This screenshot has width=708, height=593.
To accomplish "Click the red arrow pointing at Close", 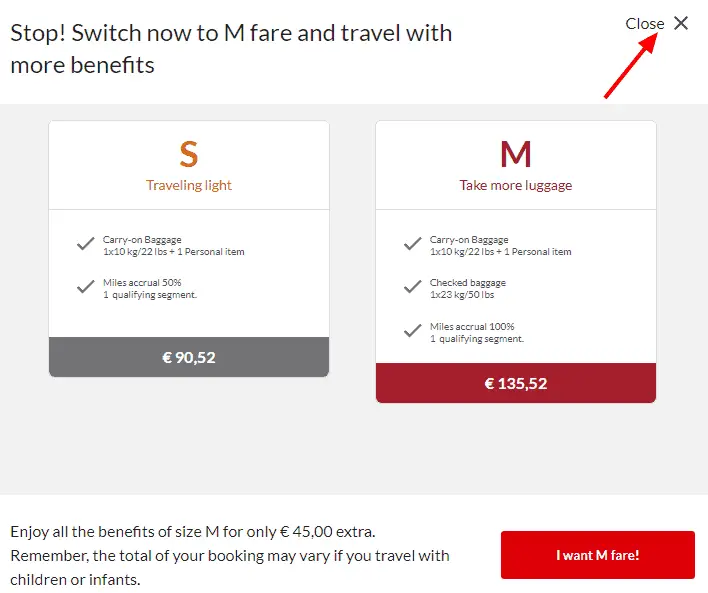I will pos(630,65).
